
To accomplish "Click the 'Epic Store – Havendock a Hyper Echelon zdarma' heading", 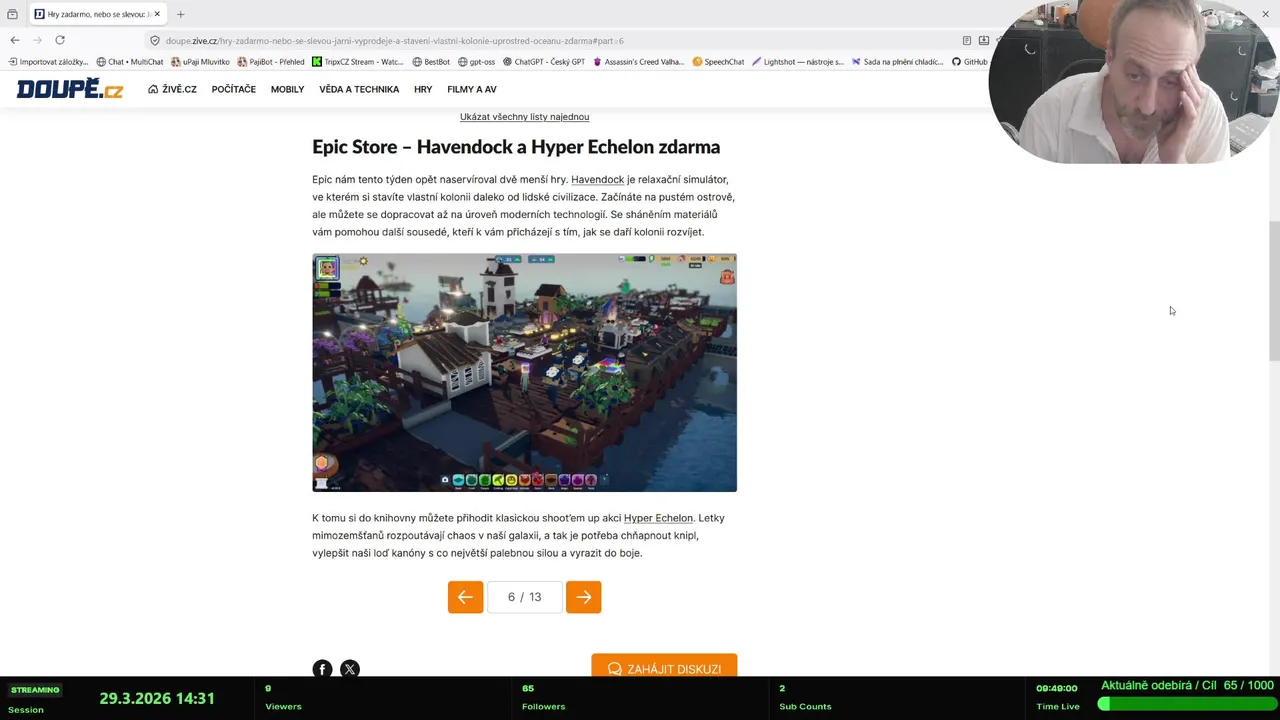I will (516, 147).
